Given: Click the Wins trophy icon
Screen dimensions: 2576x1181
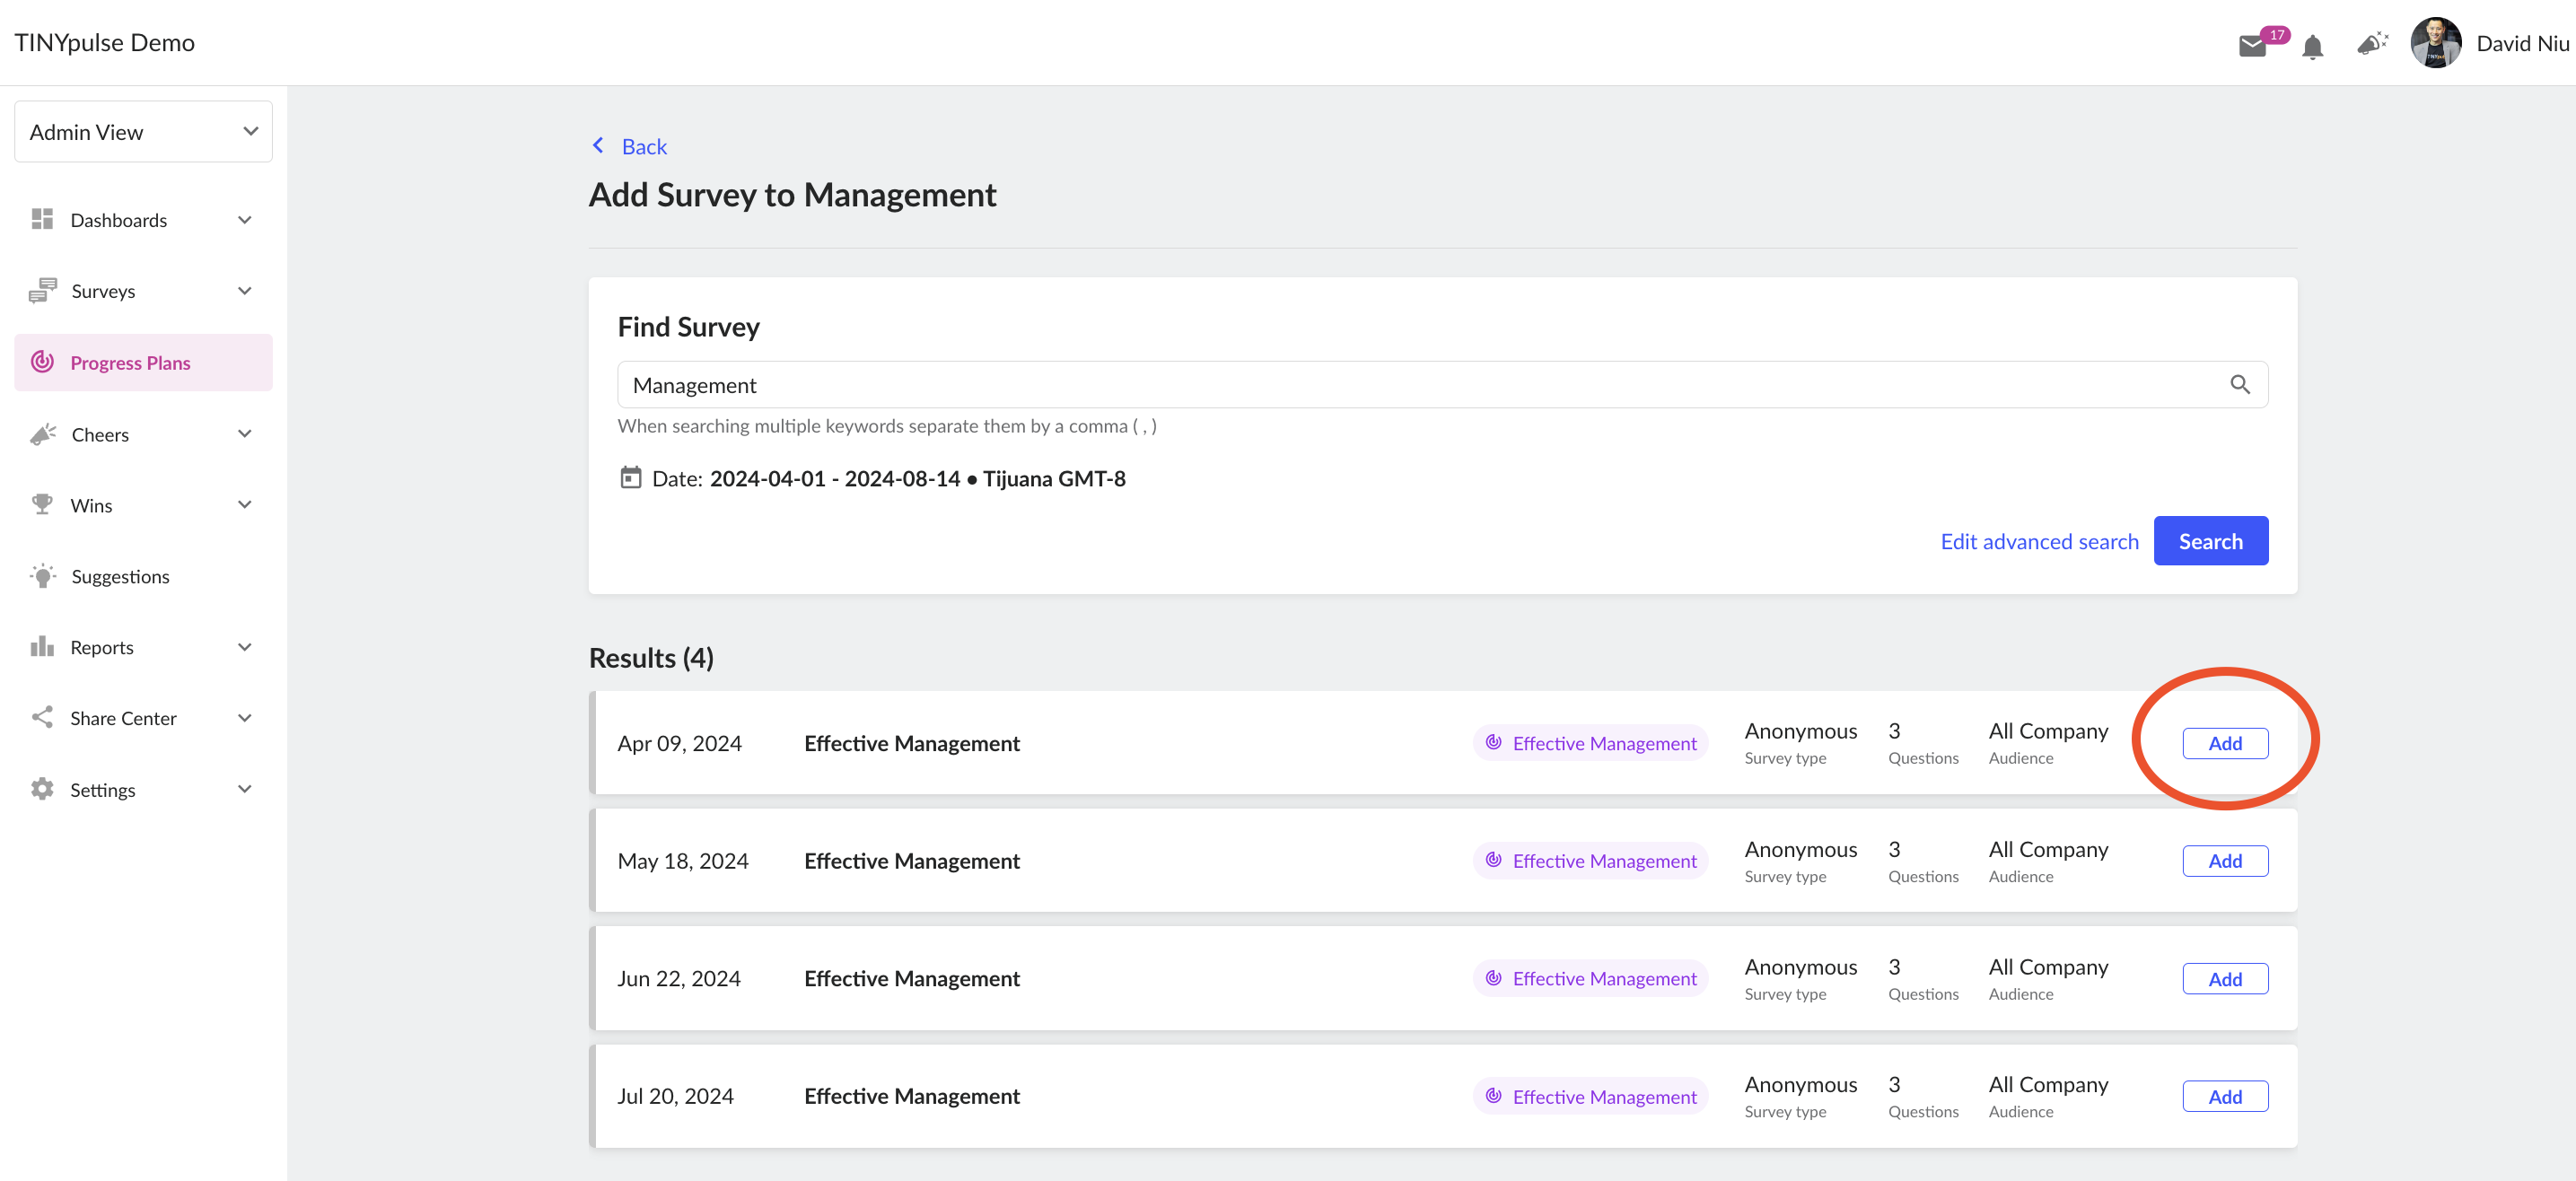Looking at the screenshot, I should (42, 504).
